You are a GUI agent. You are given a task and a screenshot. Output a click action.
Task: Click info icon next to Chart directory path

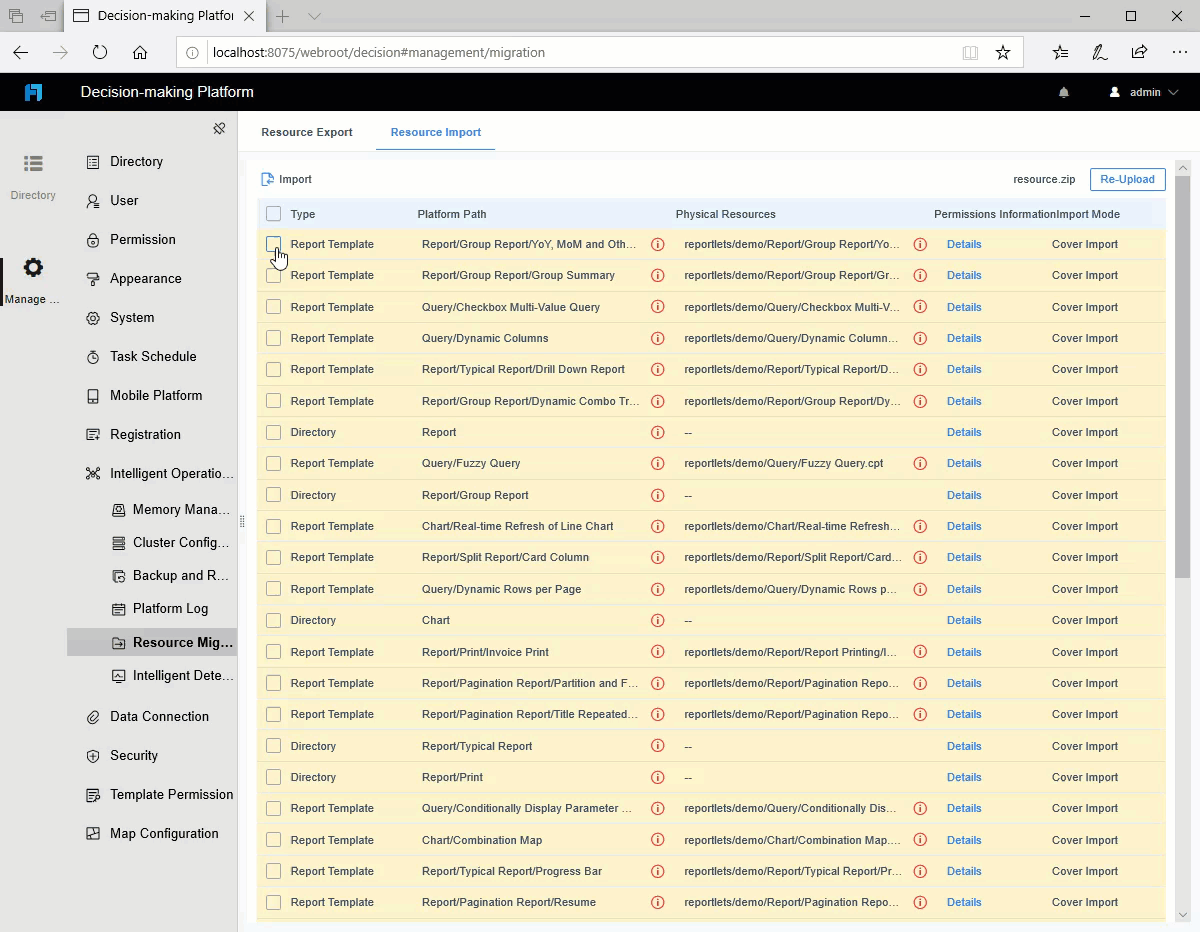point(657,620)
